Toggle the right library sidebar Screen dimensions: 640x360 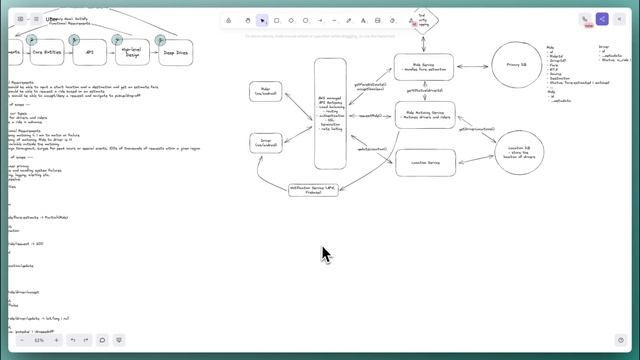[619, 19]
